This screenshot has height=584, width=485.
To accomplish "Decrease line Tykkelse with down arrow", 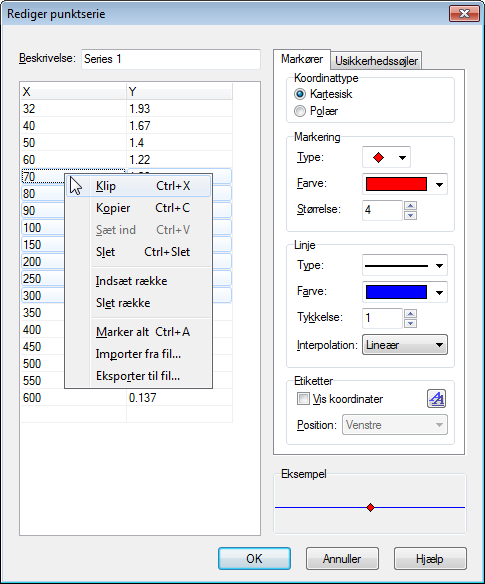I will pyautogui.click(x=410, y=323).
